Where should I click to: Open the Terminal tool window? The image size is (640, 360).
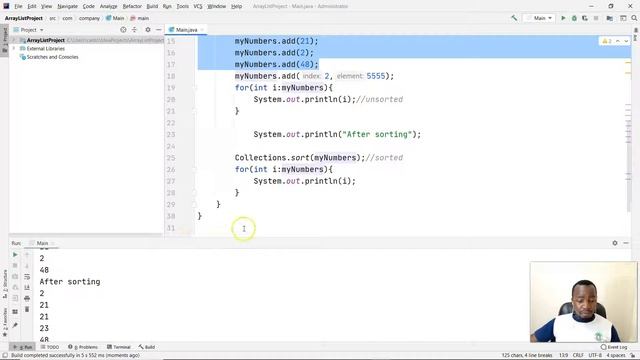pyautogui.click(x=119, y=347)
